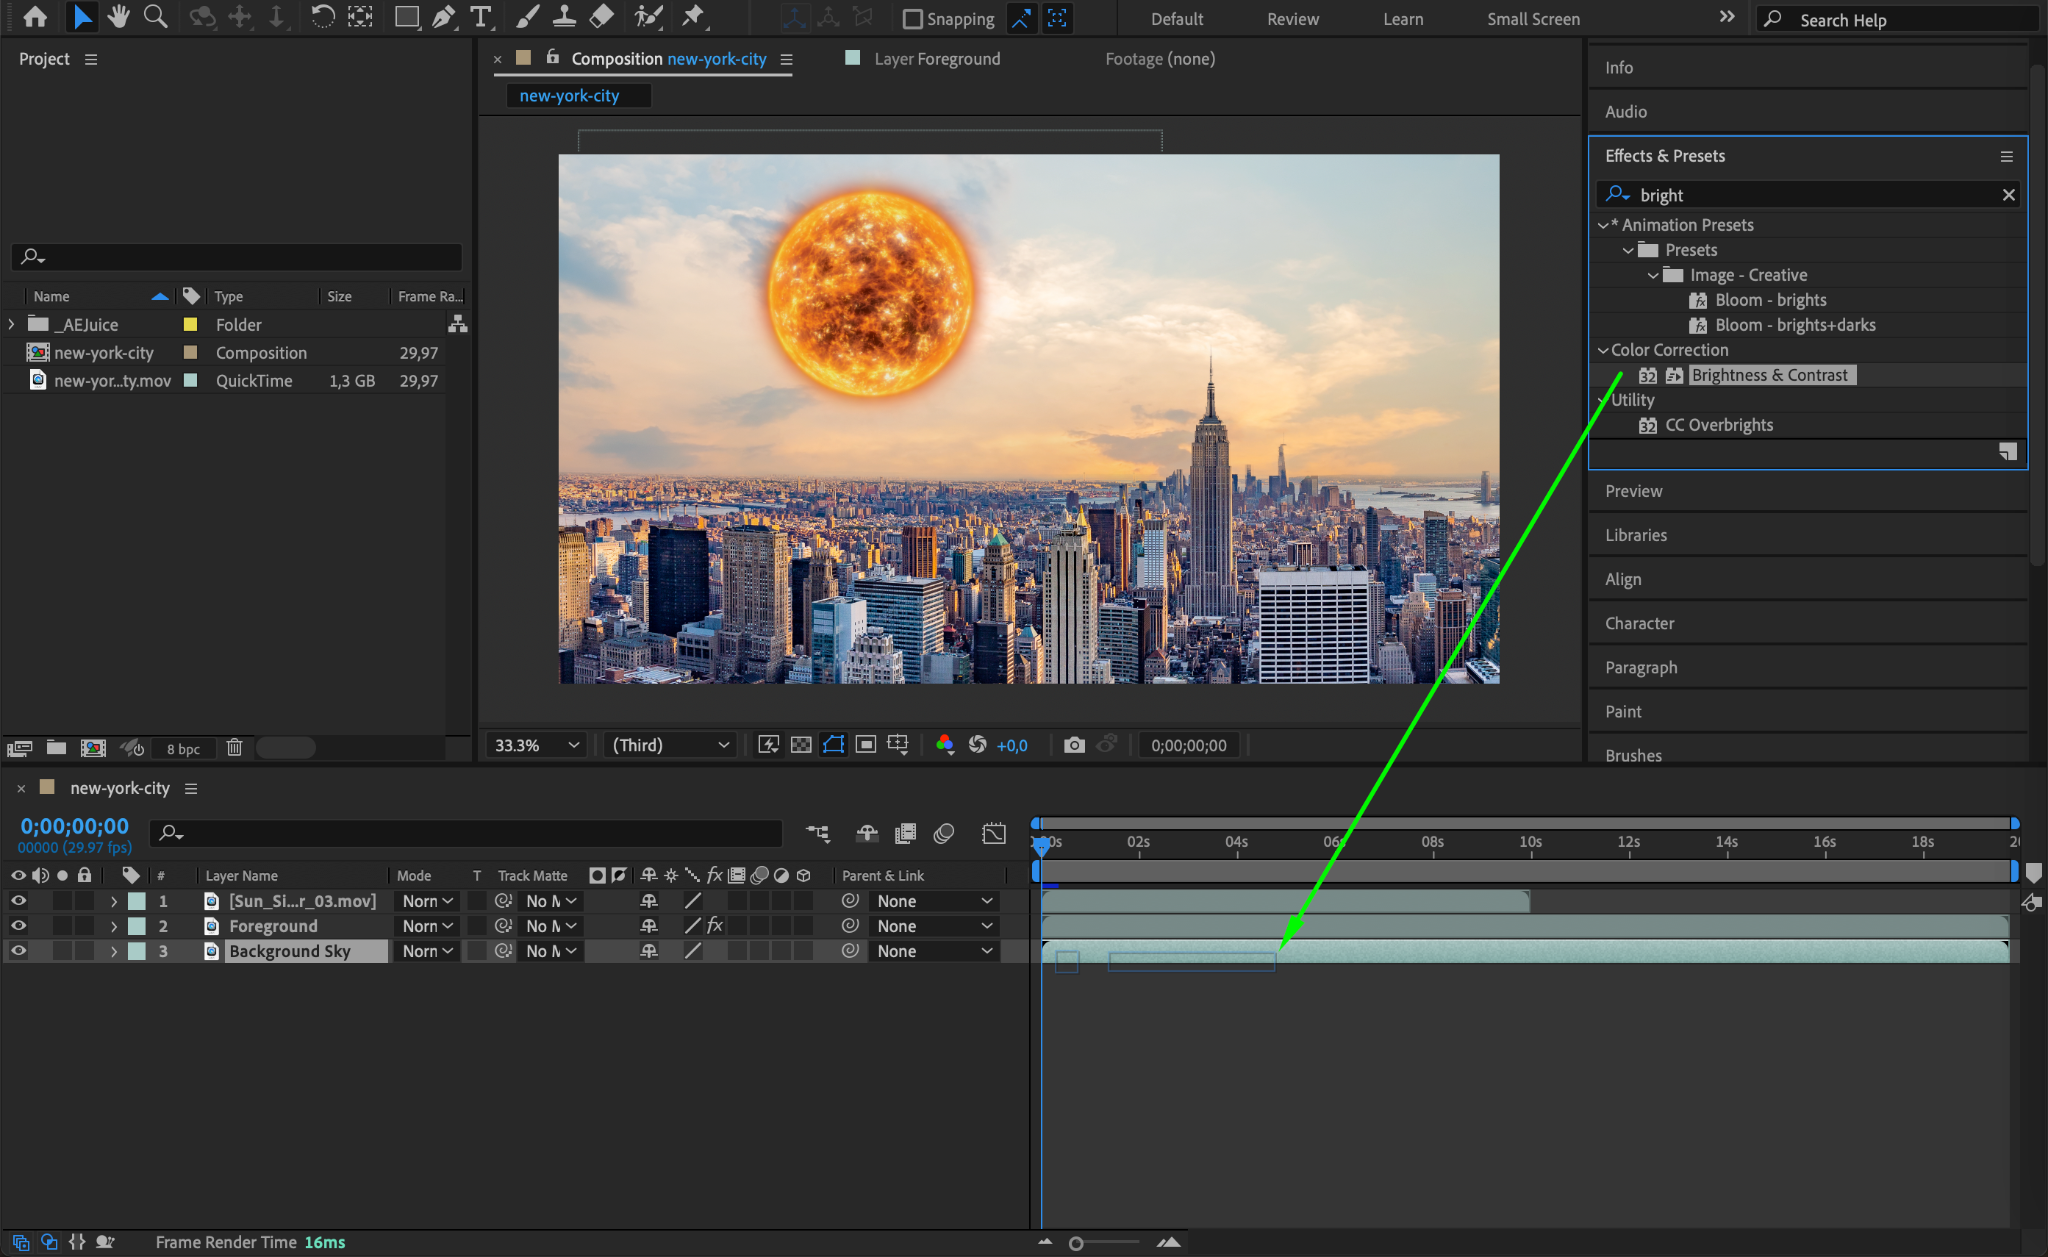Screen dimensions: 2048x1257
Task: Clear the effects search field
Action: [2008, 195]
